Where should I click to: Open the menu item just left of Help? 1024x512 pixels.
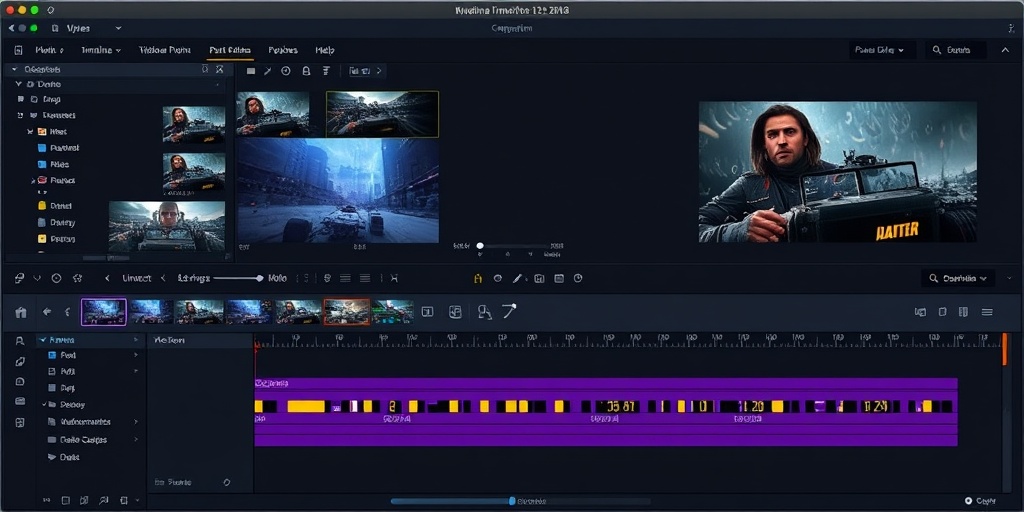click(283, 50)
